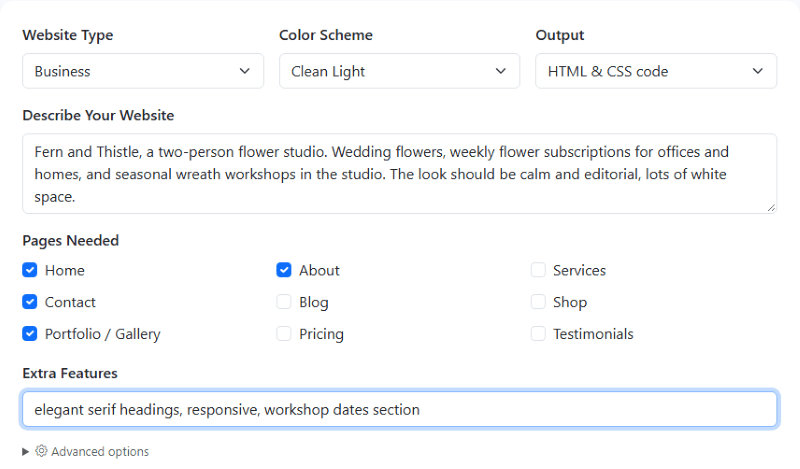Viewport: 800px width, 469px height.
Task: Uncheck the Home page checkbox
Action: click(30, 270)
